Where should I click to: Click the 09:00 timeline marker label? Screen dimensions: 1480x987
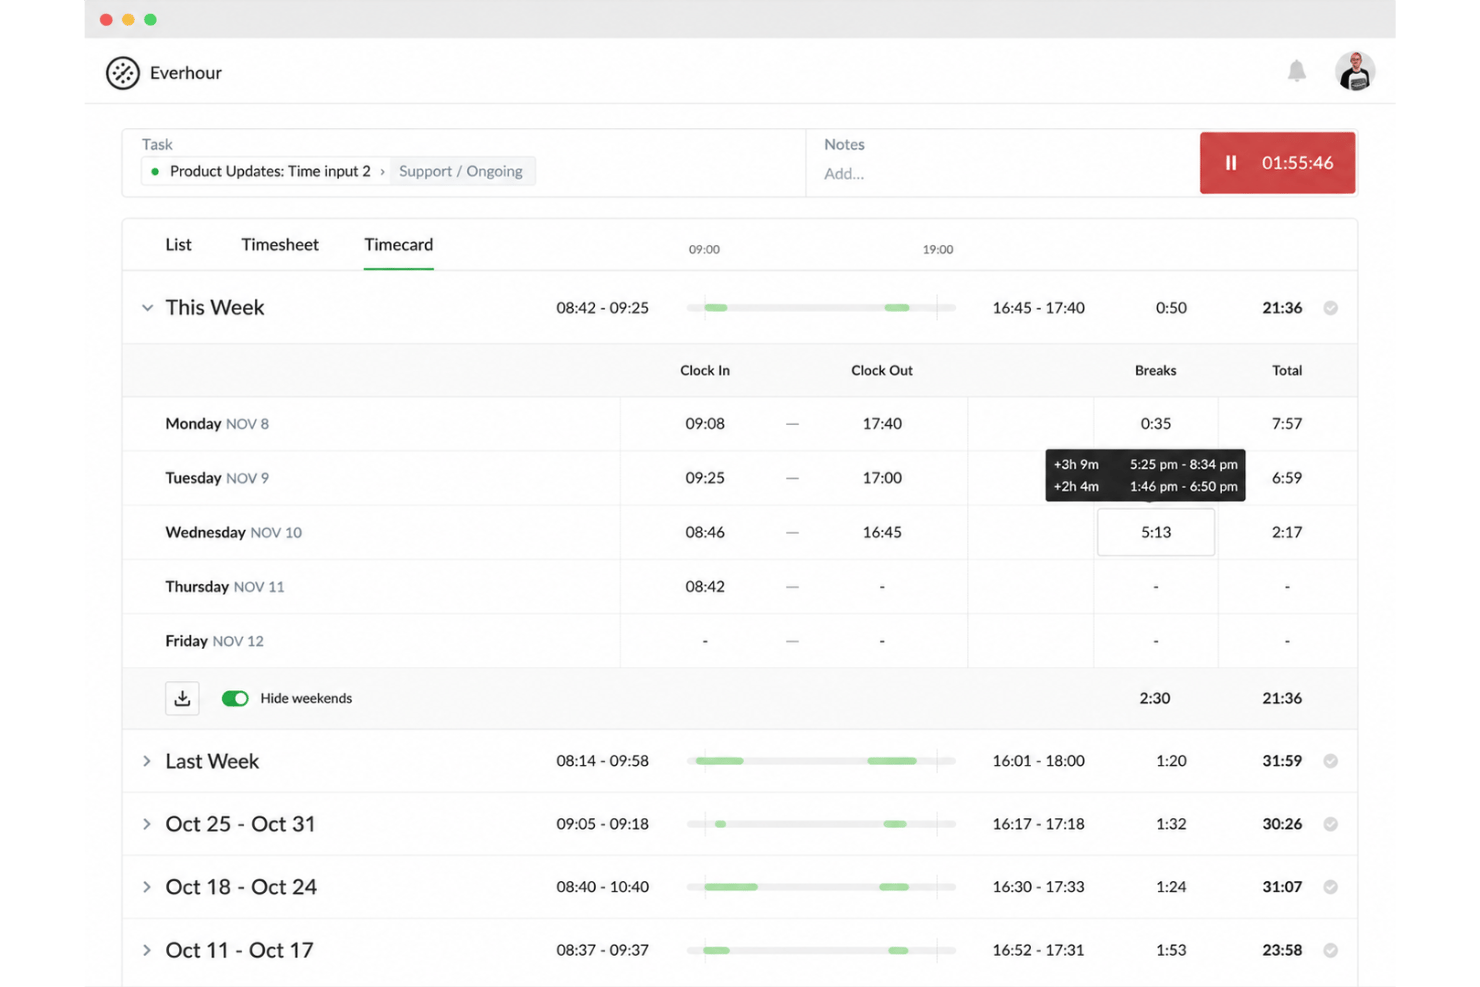[704, 249]
